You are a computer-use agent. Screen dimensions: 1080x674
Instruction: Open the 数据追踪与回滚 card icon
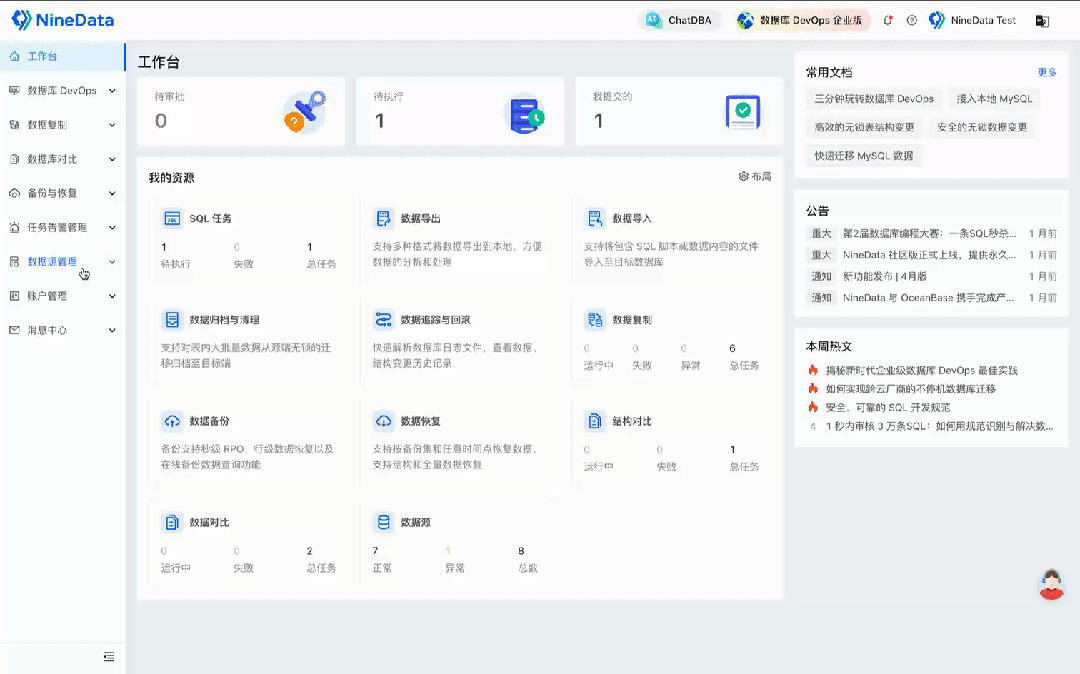click(384, 319)
